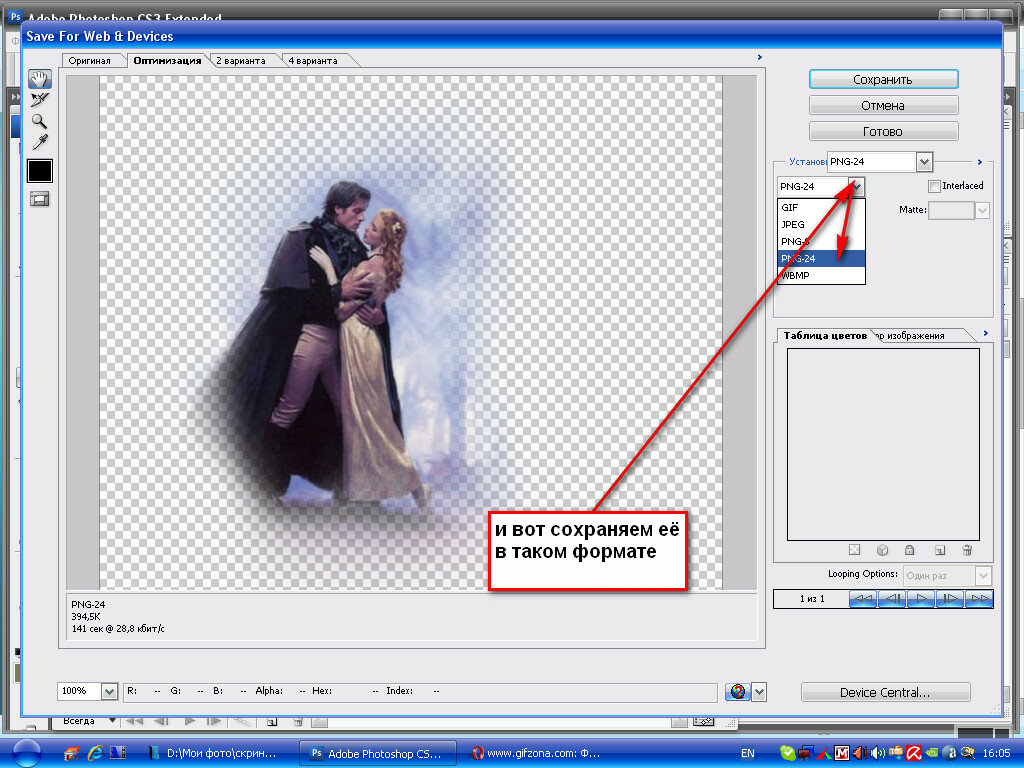This screenshot has width=1024, height=768.
Task: Enable the Interlaced checkbox
Action: pos(934,186)
